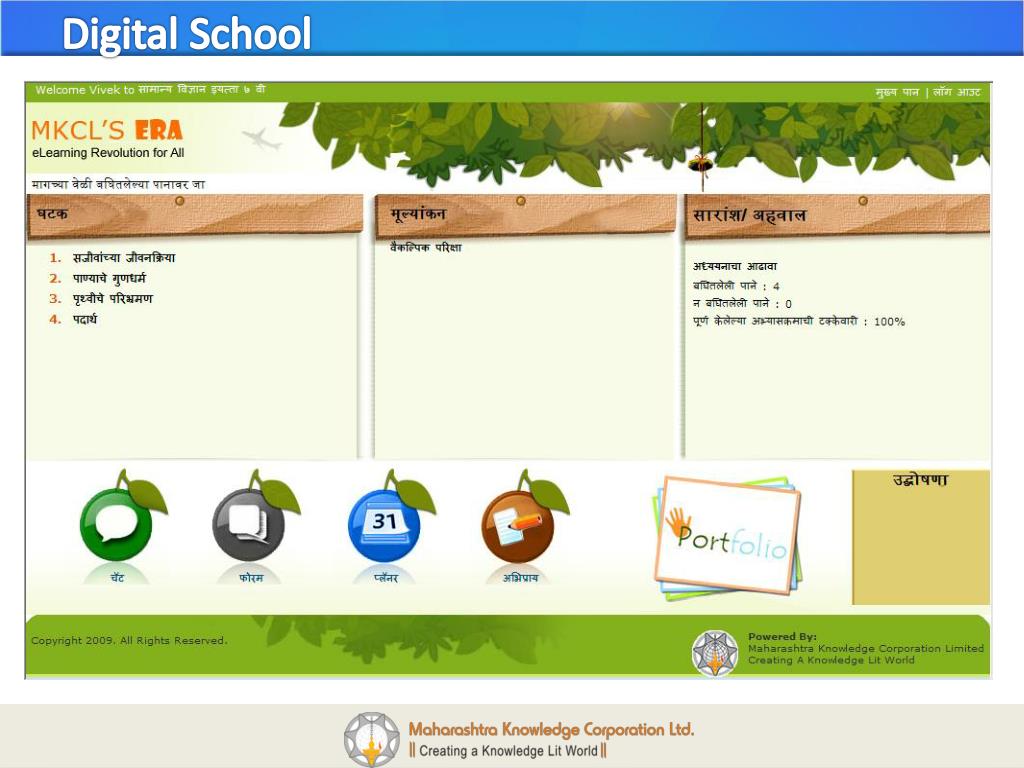Click the फोरम label under the grey apple
Image resolution: width=1024 pixels, height=768 pixels.
251,578
